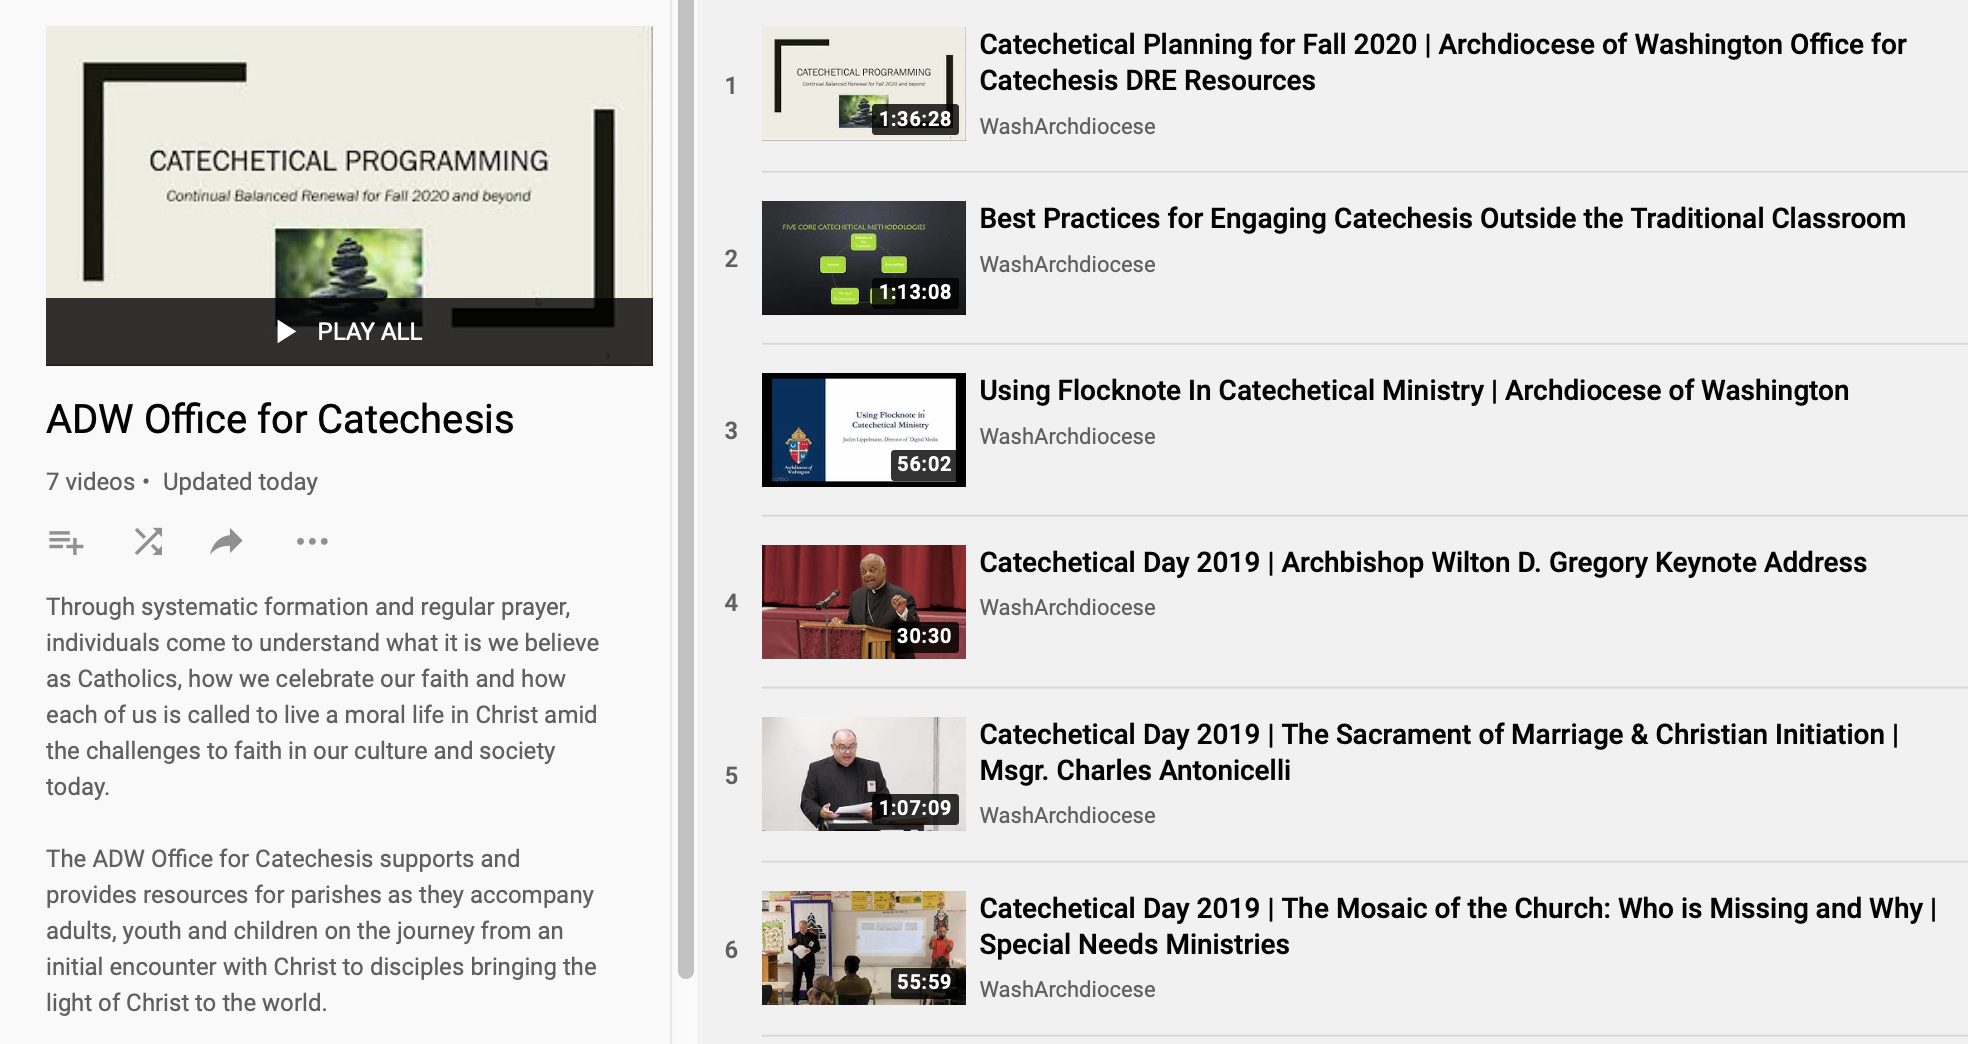
Task: Click the playlist title ADW Office for Catechesis
Action: pos(280,420)
